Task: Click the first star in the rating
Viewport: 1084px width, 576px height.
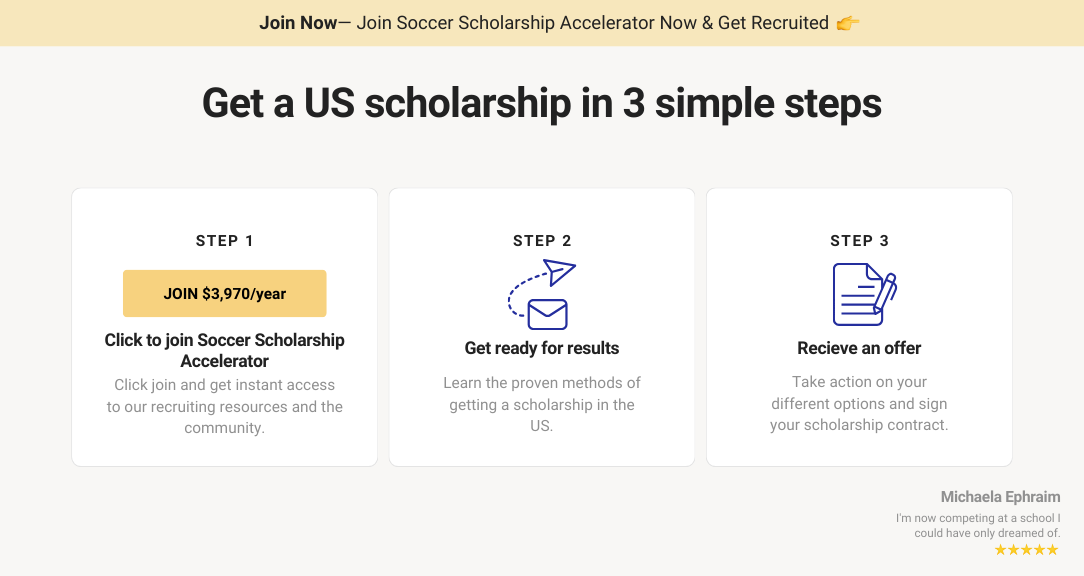Action: 1000,549
